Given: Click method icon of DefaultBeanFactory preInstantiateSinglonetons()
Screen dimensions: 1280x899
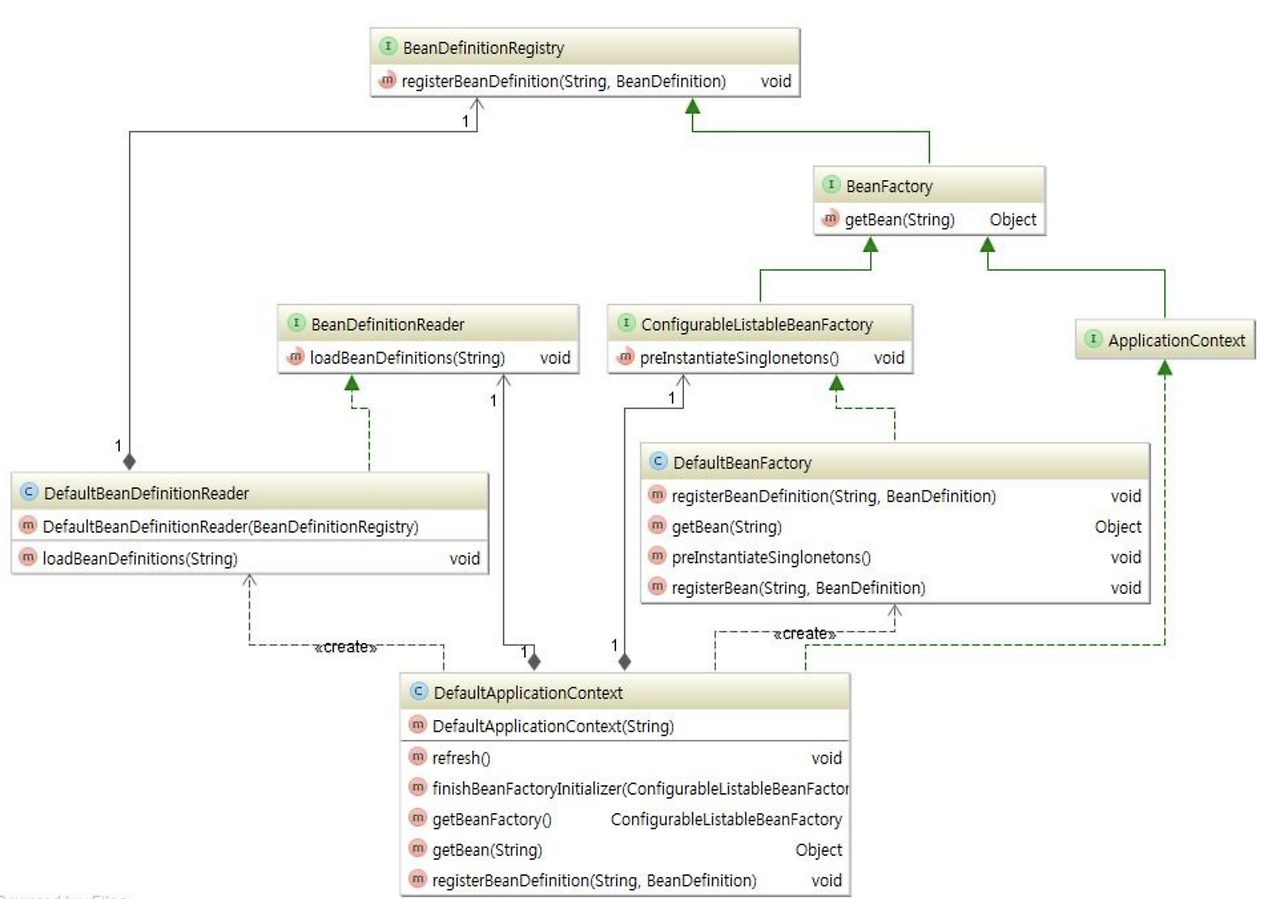Looking at the screenshot, I should (x=657, y=557).
